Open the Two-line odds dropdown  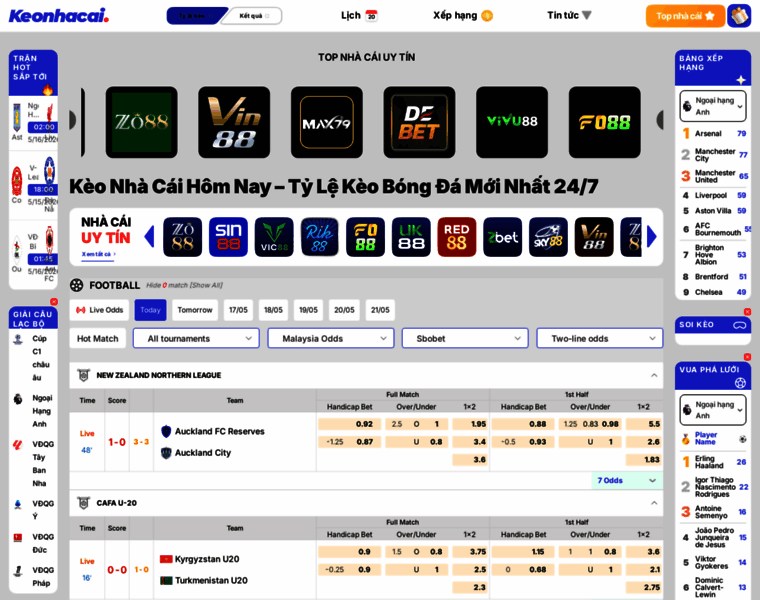[x=600, y=338]
